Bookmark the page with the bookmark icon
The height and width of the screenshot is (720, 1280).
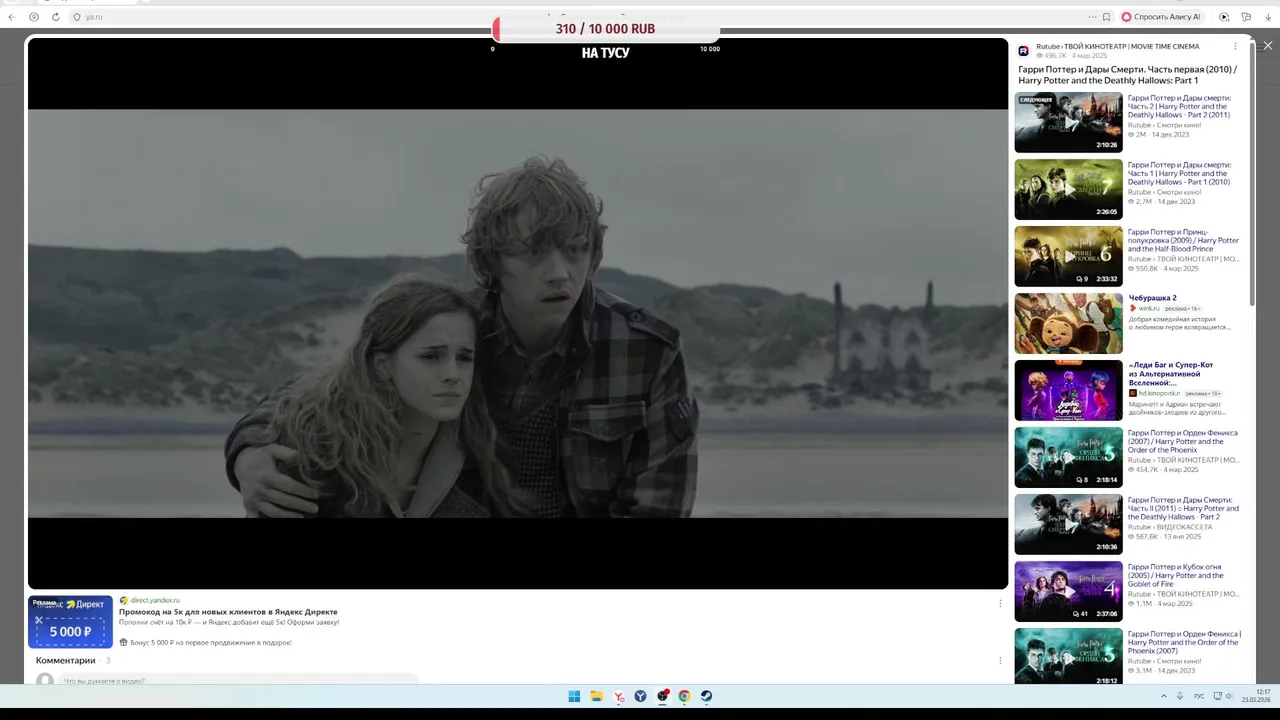tap(1106, 17)
